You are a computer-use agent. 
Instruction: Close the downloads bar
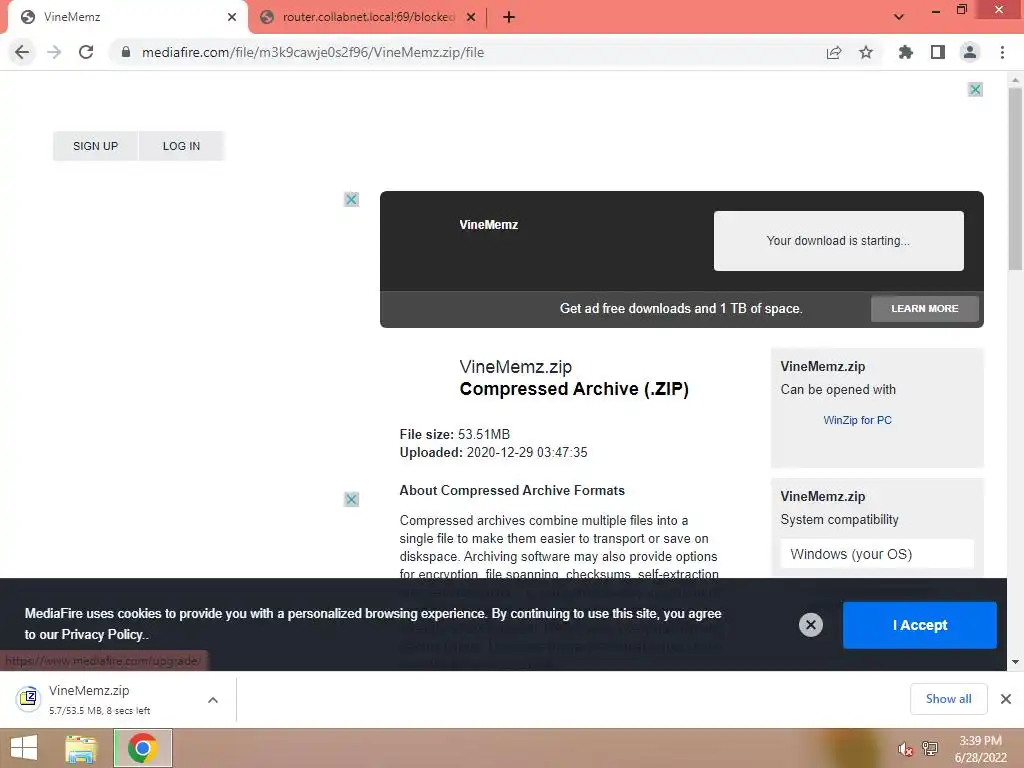tap(1006, 699)
